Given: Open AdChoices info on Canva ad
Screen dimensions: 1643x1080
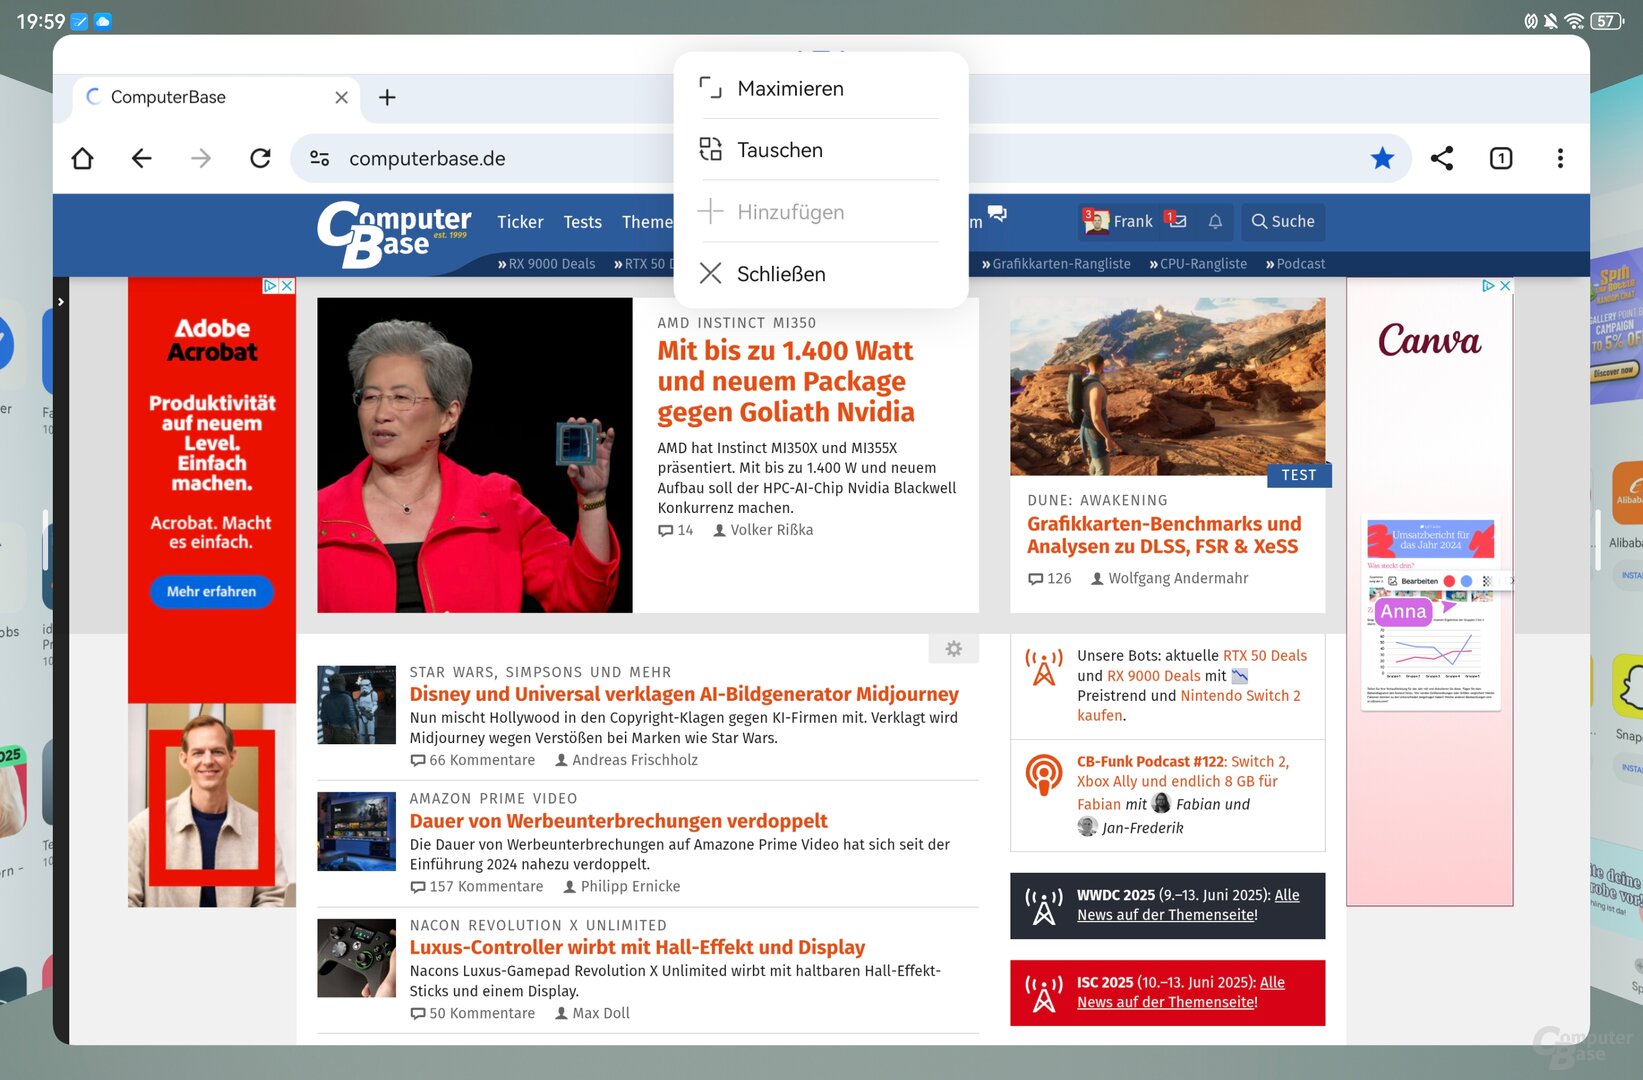Looking at the screenshot, I should coord(1488,286).
